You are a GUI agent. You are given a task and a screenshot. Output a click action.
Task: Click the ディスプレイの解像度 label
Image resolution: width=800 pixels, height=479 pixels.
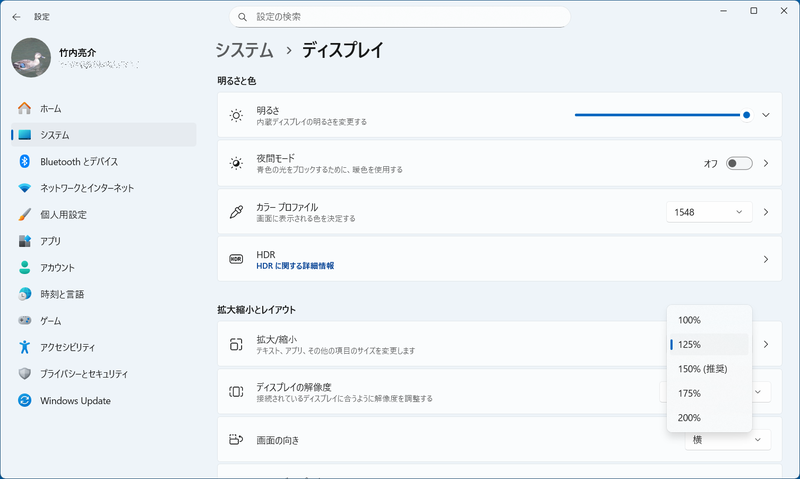(x=294, y=387)
